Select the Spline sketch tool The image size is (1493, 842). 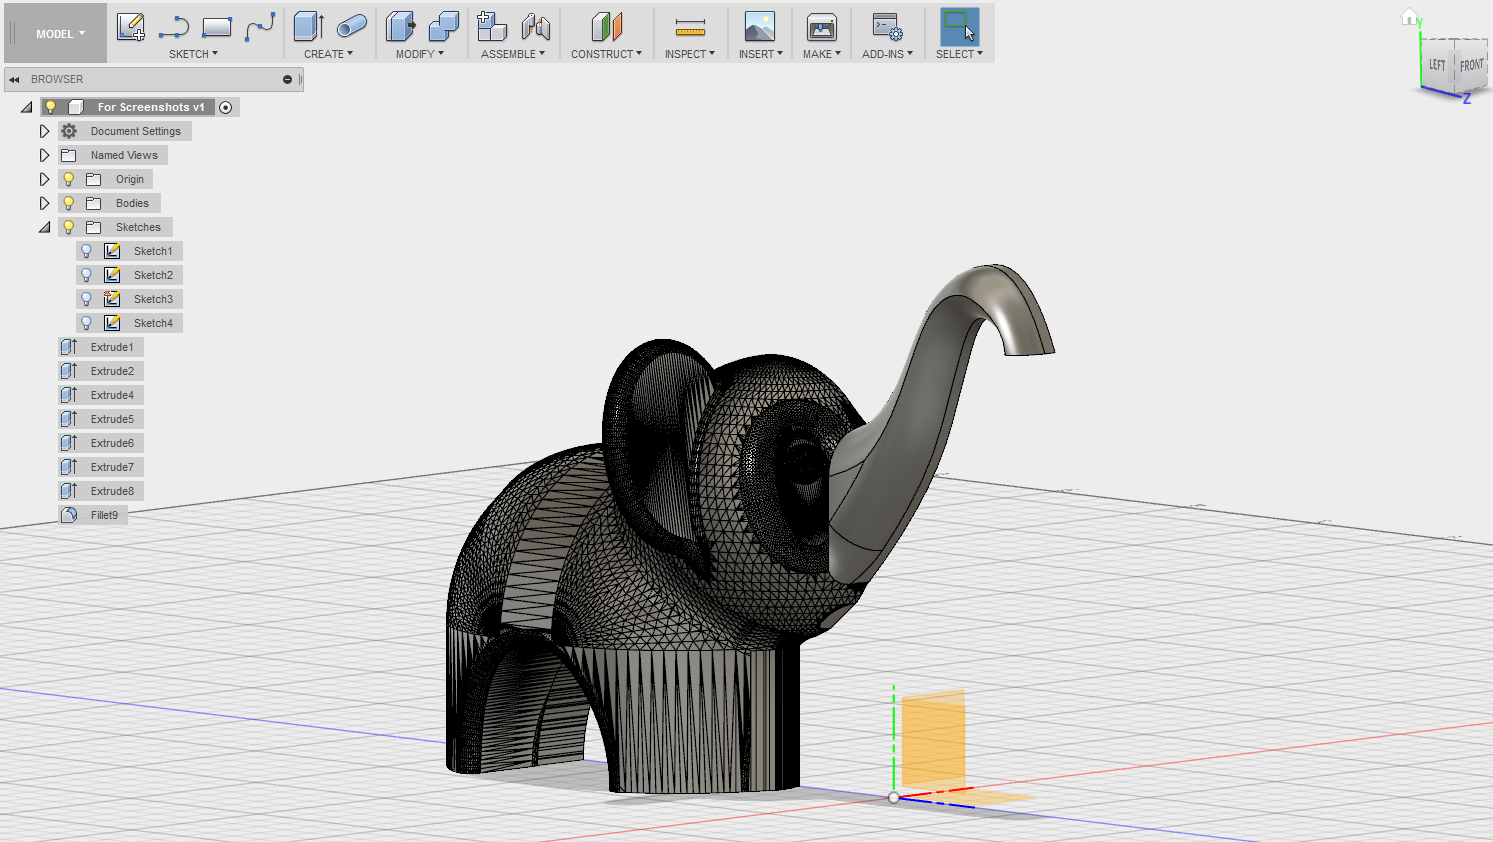click(x=260, y=27)
